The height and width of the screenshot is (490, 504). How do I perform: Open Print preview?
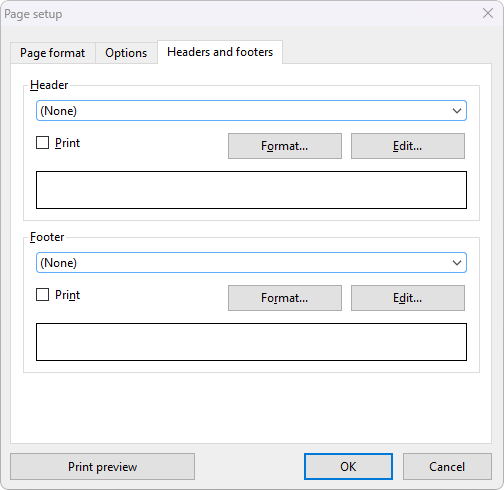pyautogui.click(x=102, y=467)
